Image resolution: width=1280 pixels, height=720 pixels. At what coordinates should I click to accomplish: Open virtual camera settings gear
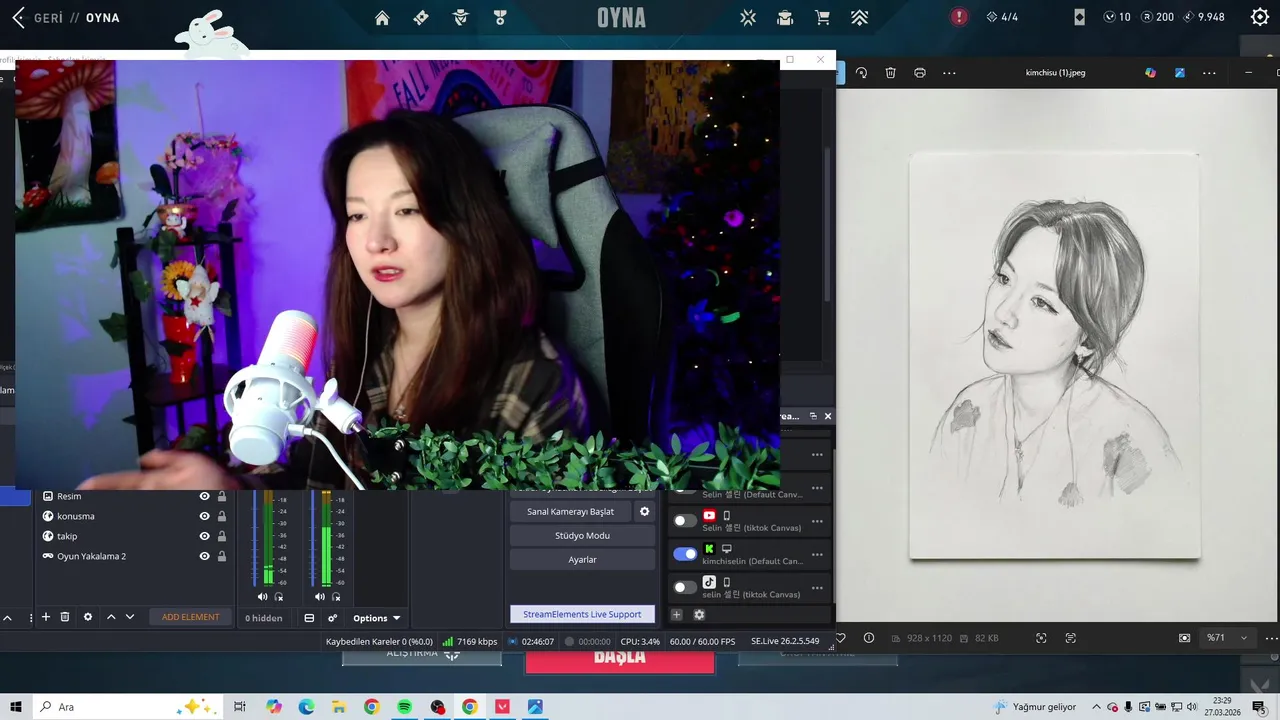pos(644,511)
